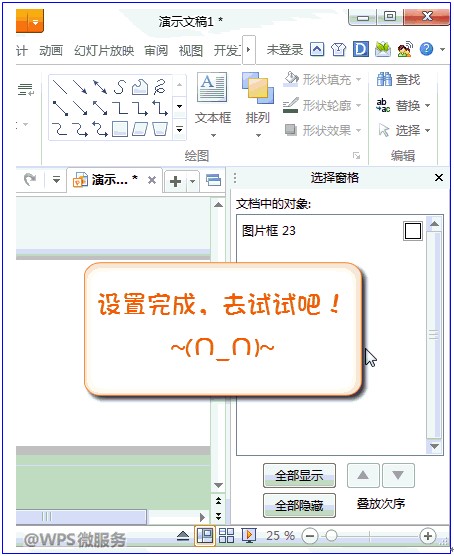Toggle visibility of 图片框 23
This screenshot has height=556, width=454.
click(x=413, y=231)
